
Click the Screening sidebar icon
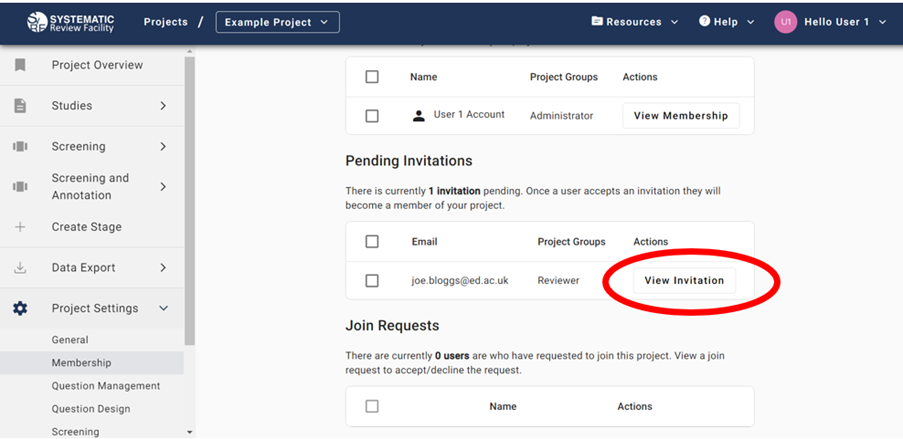pos(20,147)
